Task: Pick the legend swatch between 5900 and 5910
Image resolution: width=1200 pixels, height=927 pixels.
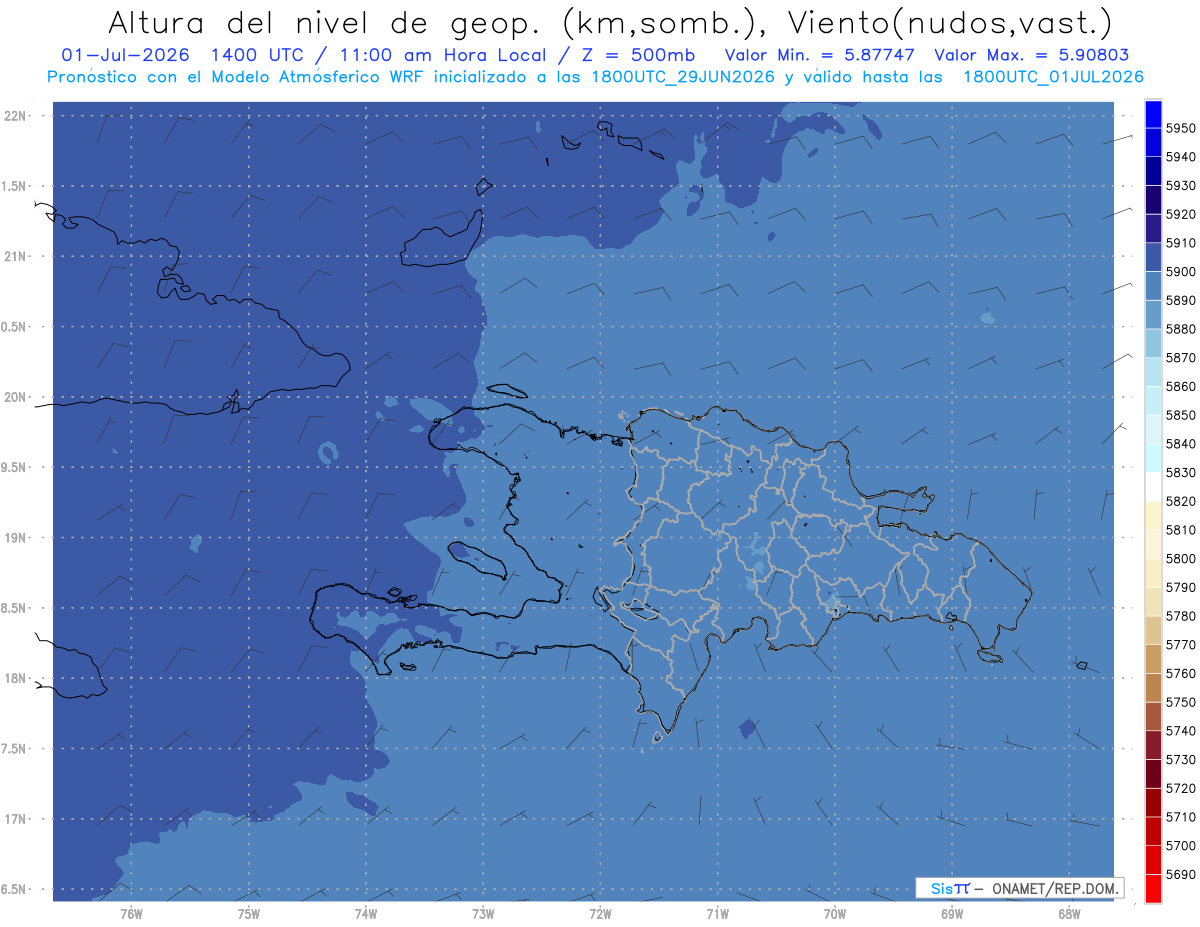Action: (1153, 257)
